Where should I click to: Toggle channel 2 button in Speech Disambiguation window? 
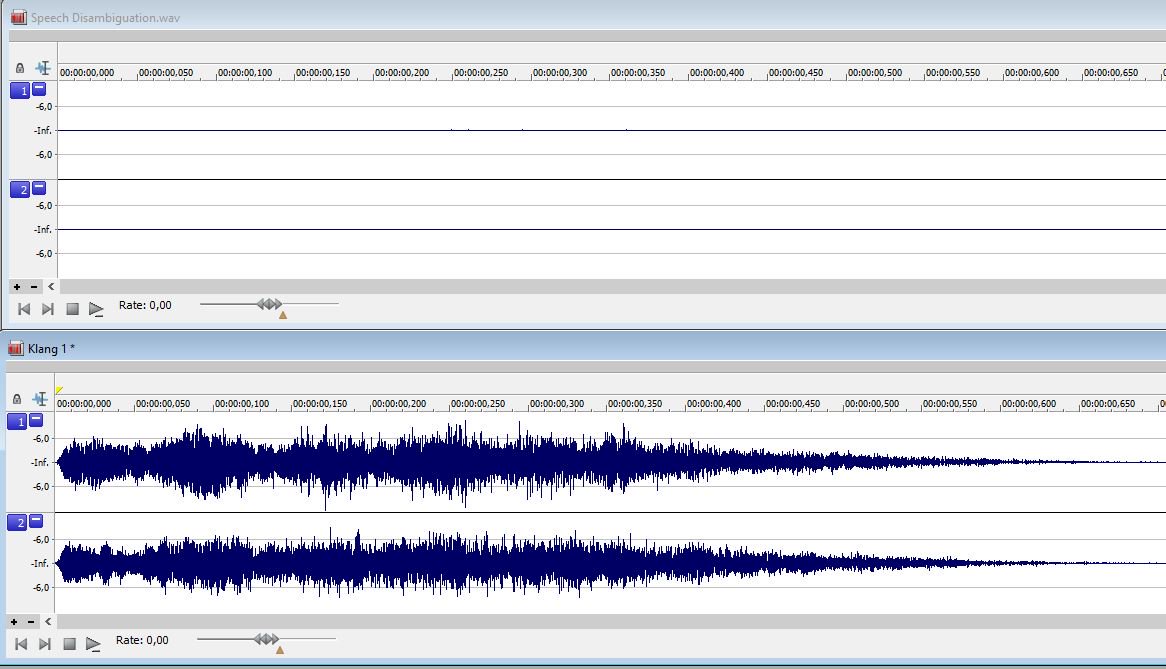pos(19,190)
